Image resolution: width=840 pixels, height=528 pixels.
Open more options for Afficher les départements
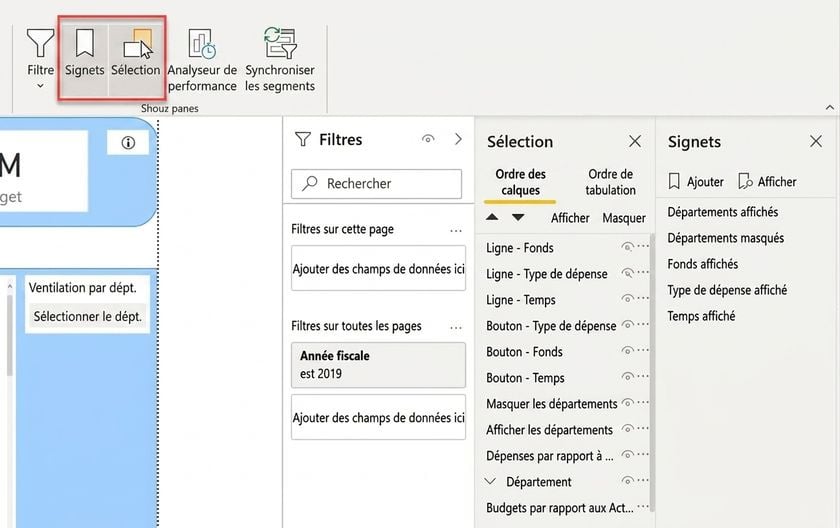click(643, 429)
